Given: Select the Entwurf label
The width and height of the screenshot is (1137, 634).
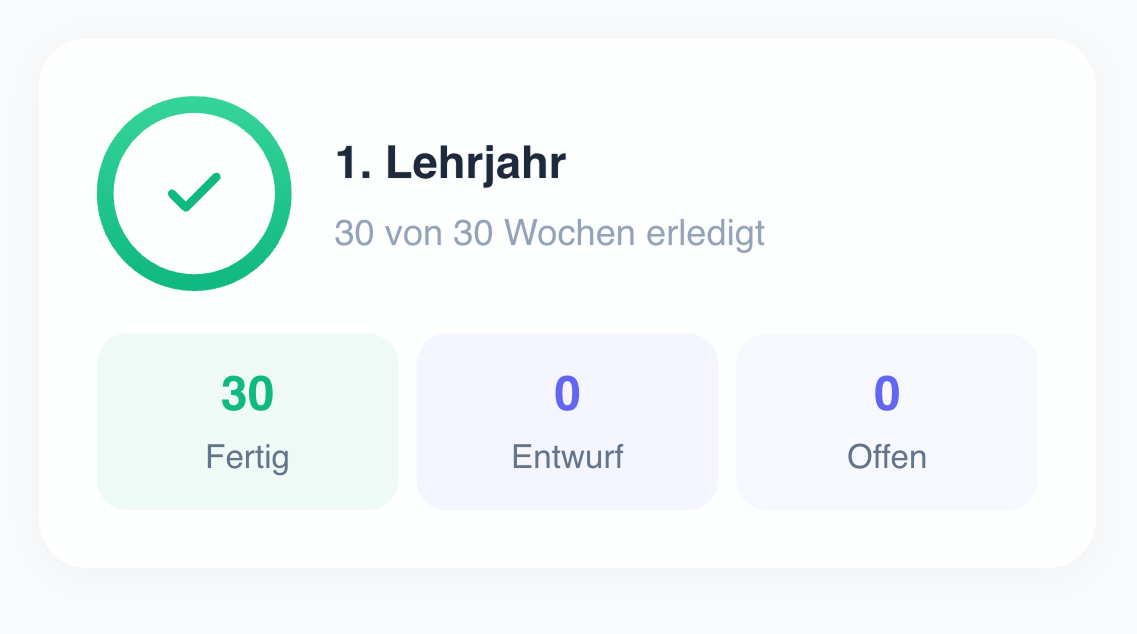Looking at the screenshot, I should (567, 457).
